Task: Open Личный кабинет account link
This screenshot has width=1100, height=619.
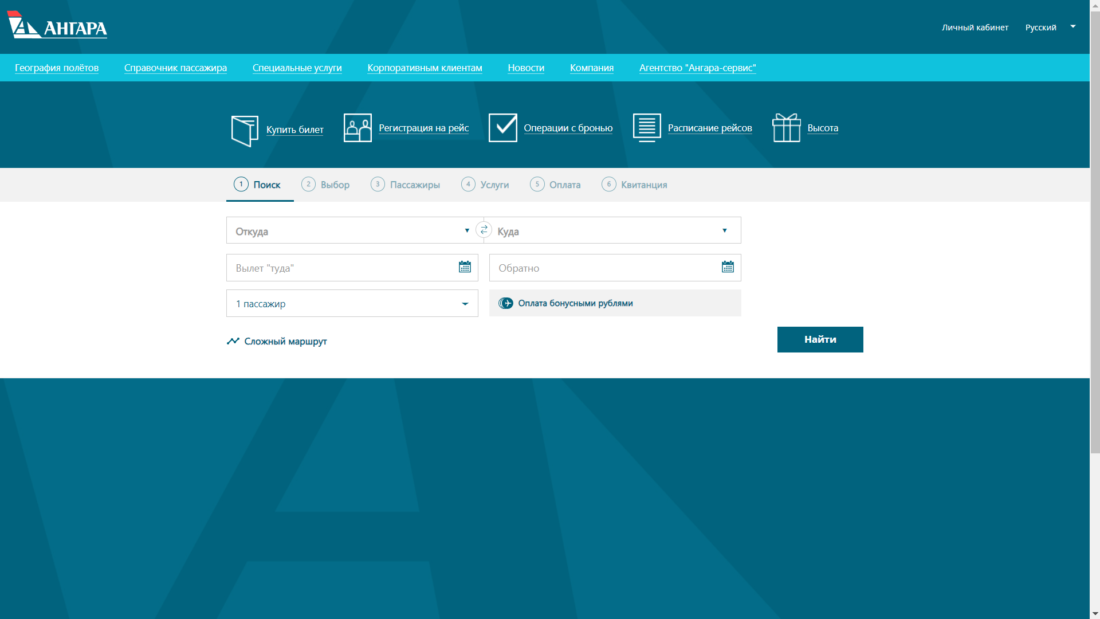Action: [974, 27]
